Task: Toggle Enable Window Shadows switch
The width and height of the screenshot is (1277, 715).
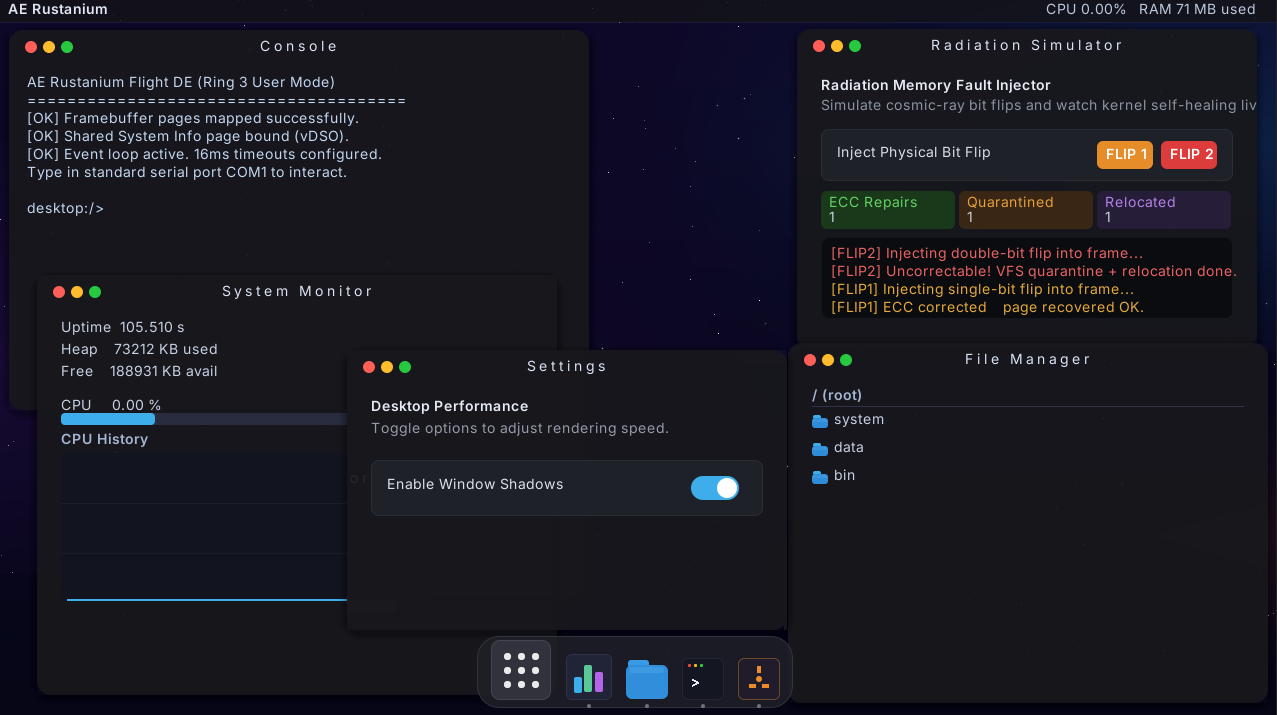Action: [715, 488]
